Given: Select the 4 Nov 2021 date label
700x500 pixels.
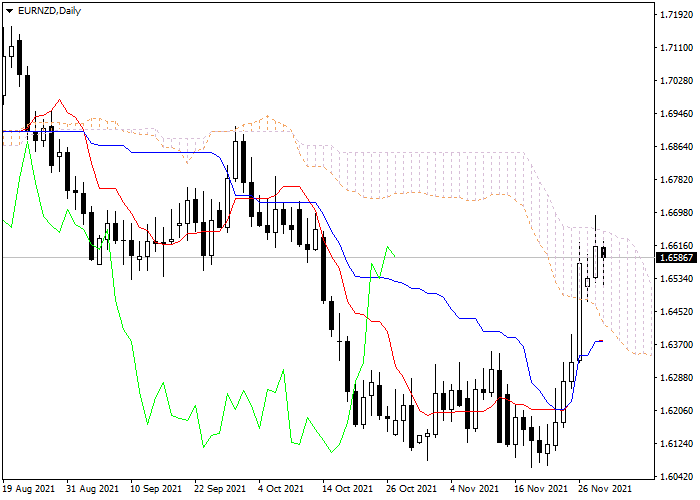Looking at the screenshot, I should [x=473, y=489].
